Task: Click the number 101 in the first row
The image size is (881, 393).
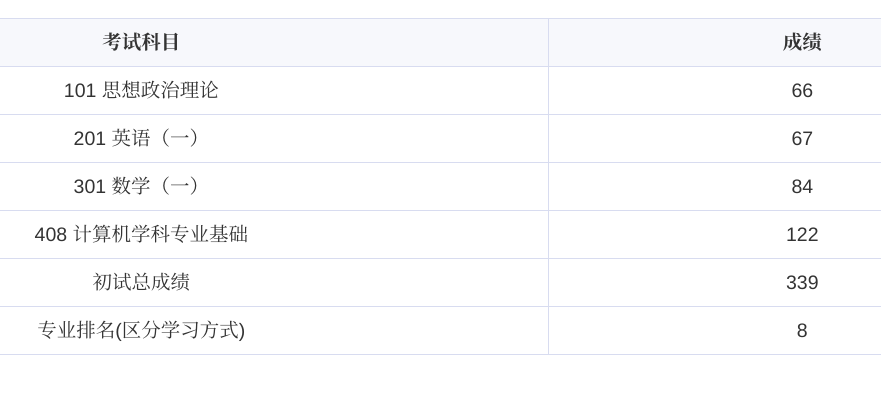Action: 79,91
